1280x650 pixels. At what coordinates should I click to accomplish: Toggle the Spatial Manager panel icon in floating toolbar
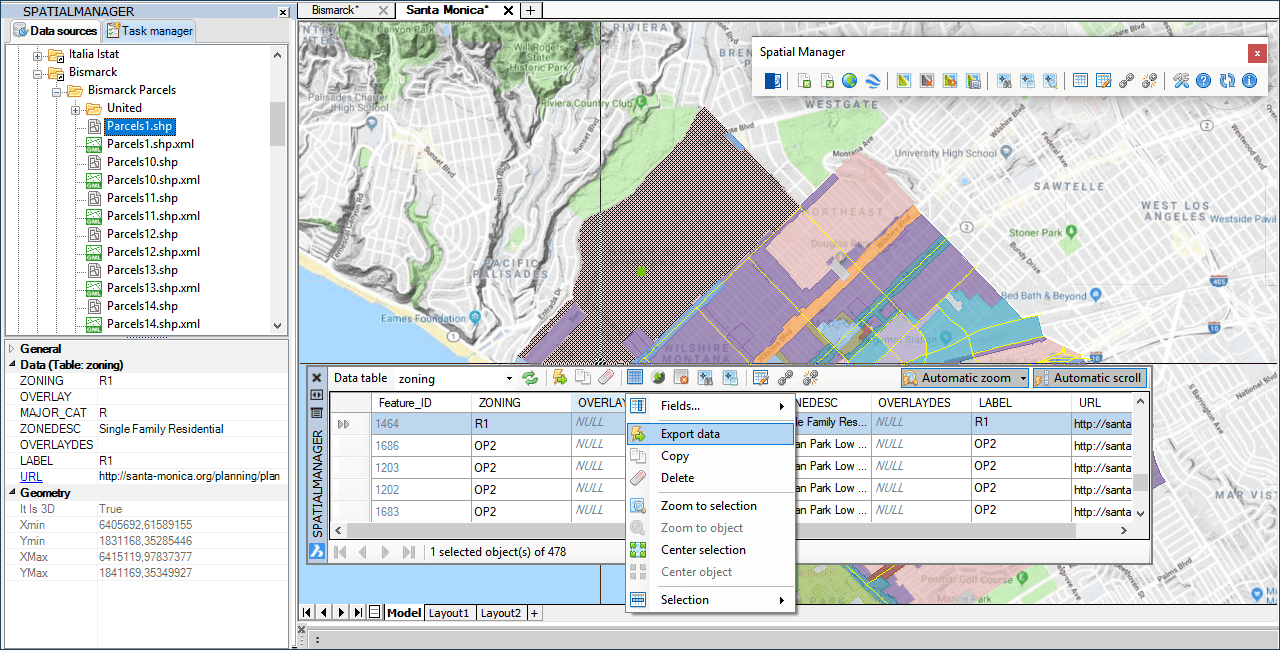pos(773,81)
